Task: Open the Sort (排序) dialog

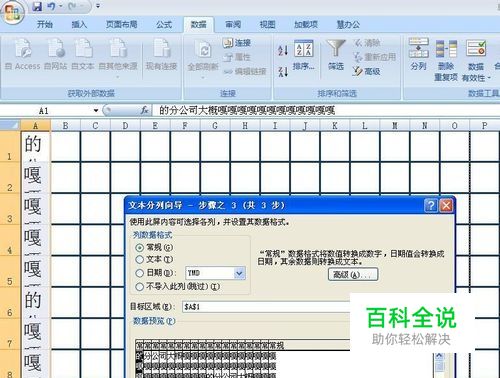Action: [x=304, y=55]
